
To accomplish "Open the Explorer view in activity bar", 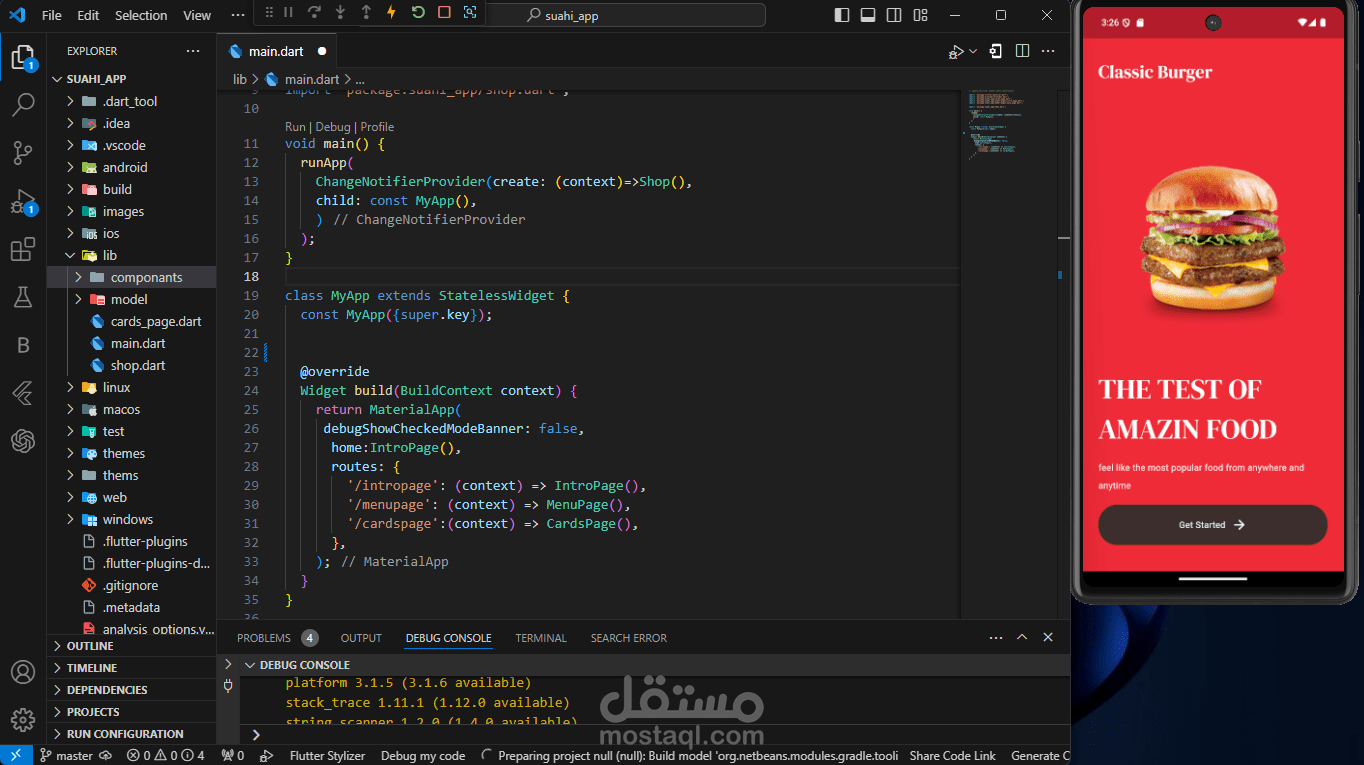I will (x=23, y=56).
